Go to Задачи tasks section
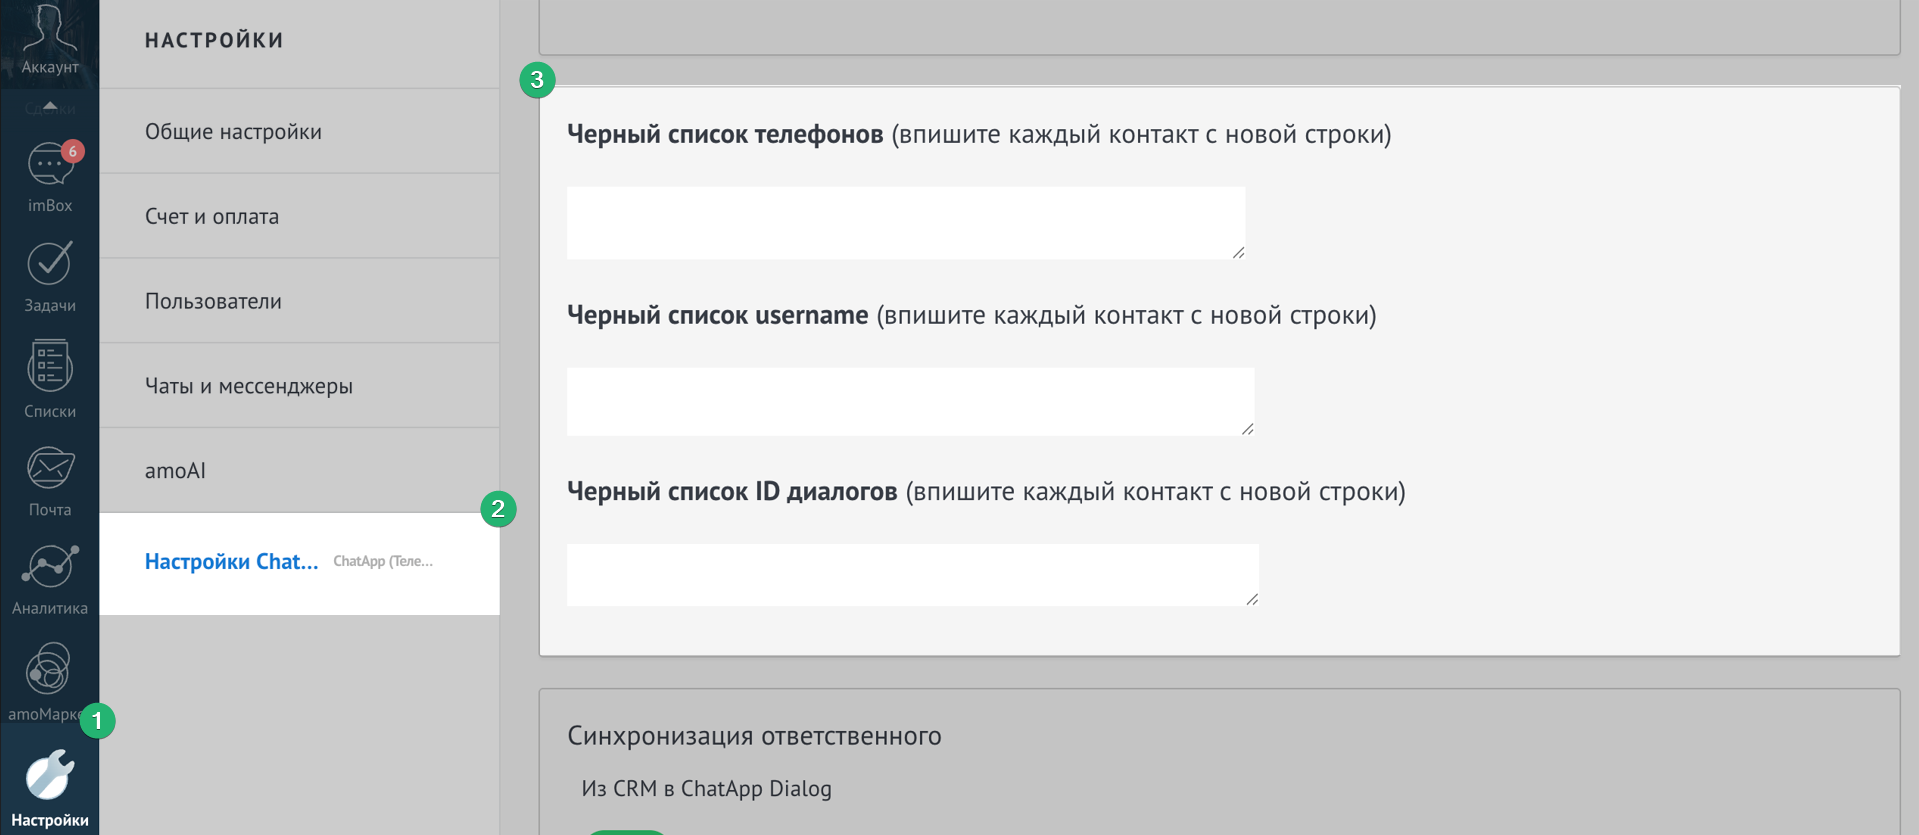The height and width of the screenshot is (835, 1919). pyautogui.click(x=49, y=275)
